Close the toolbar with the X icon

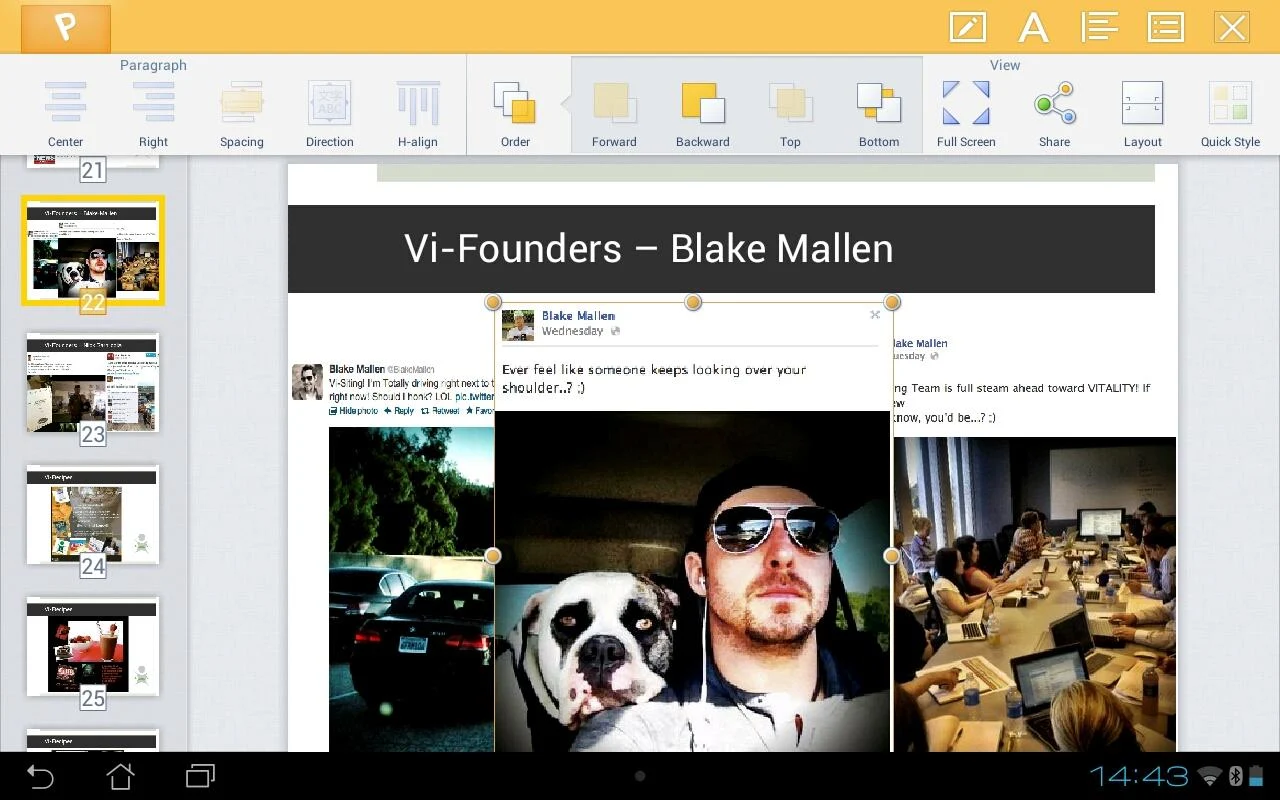[x=1232, y=27]
